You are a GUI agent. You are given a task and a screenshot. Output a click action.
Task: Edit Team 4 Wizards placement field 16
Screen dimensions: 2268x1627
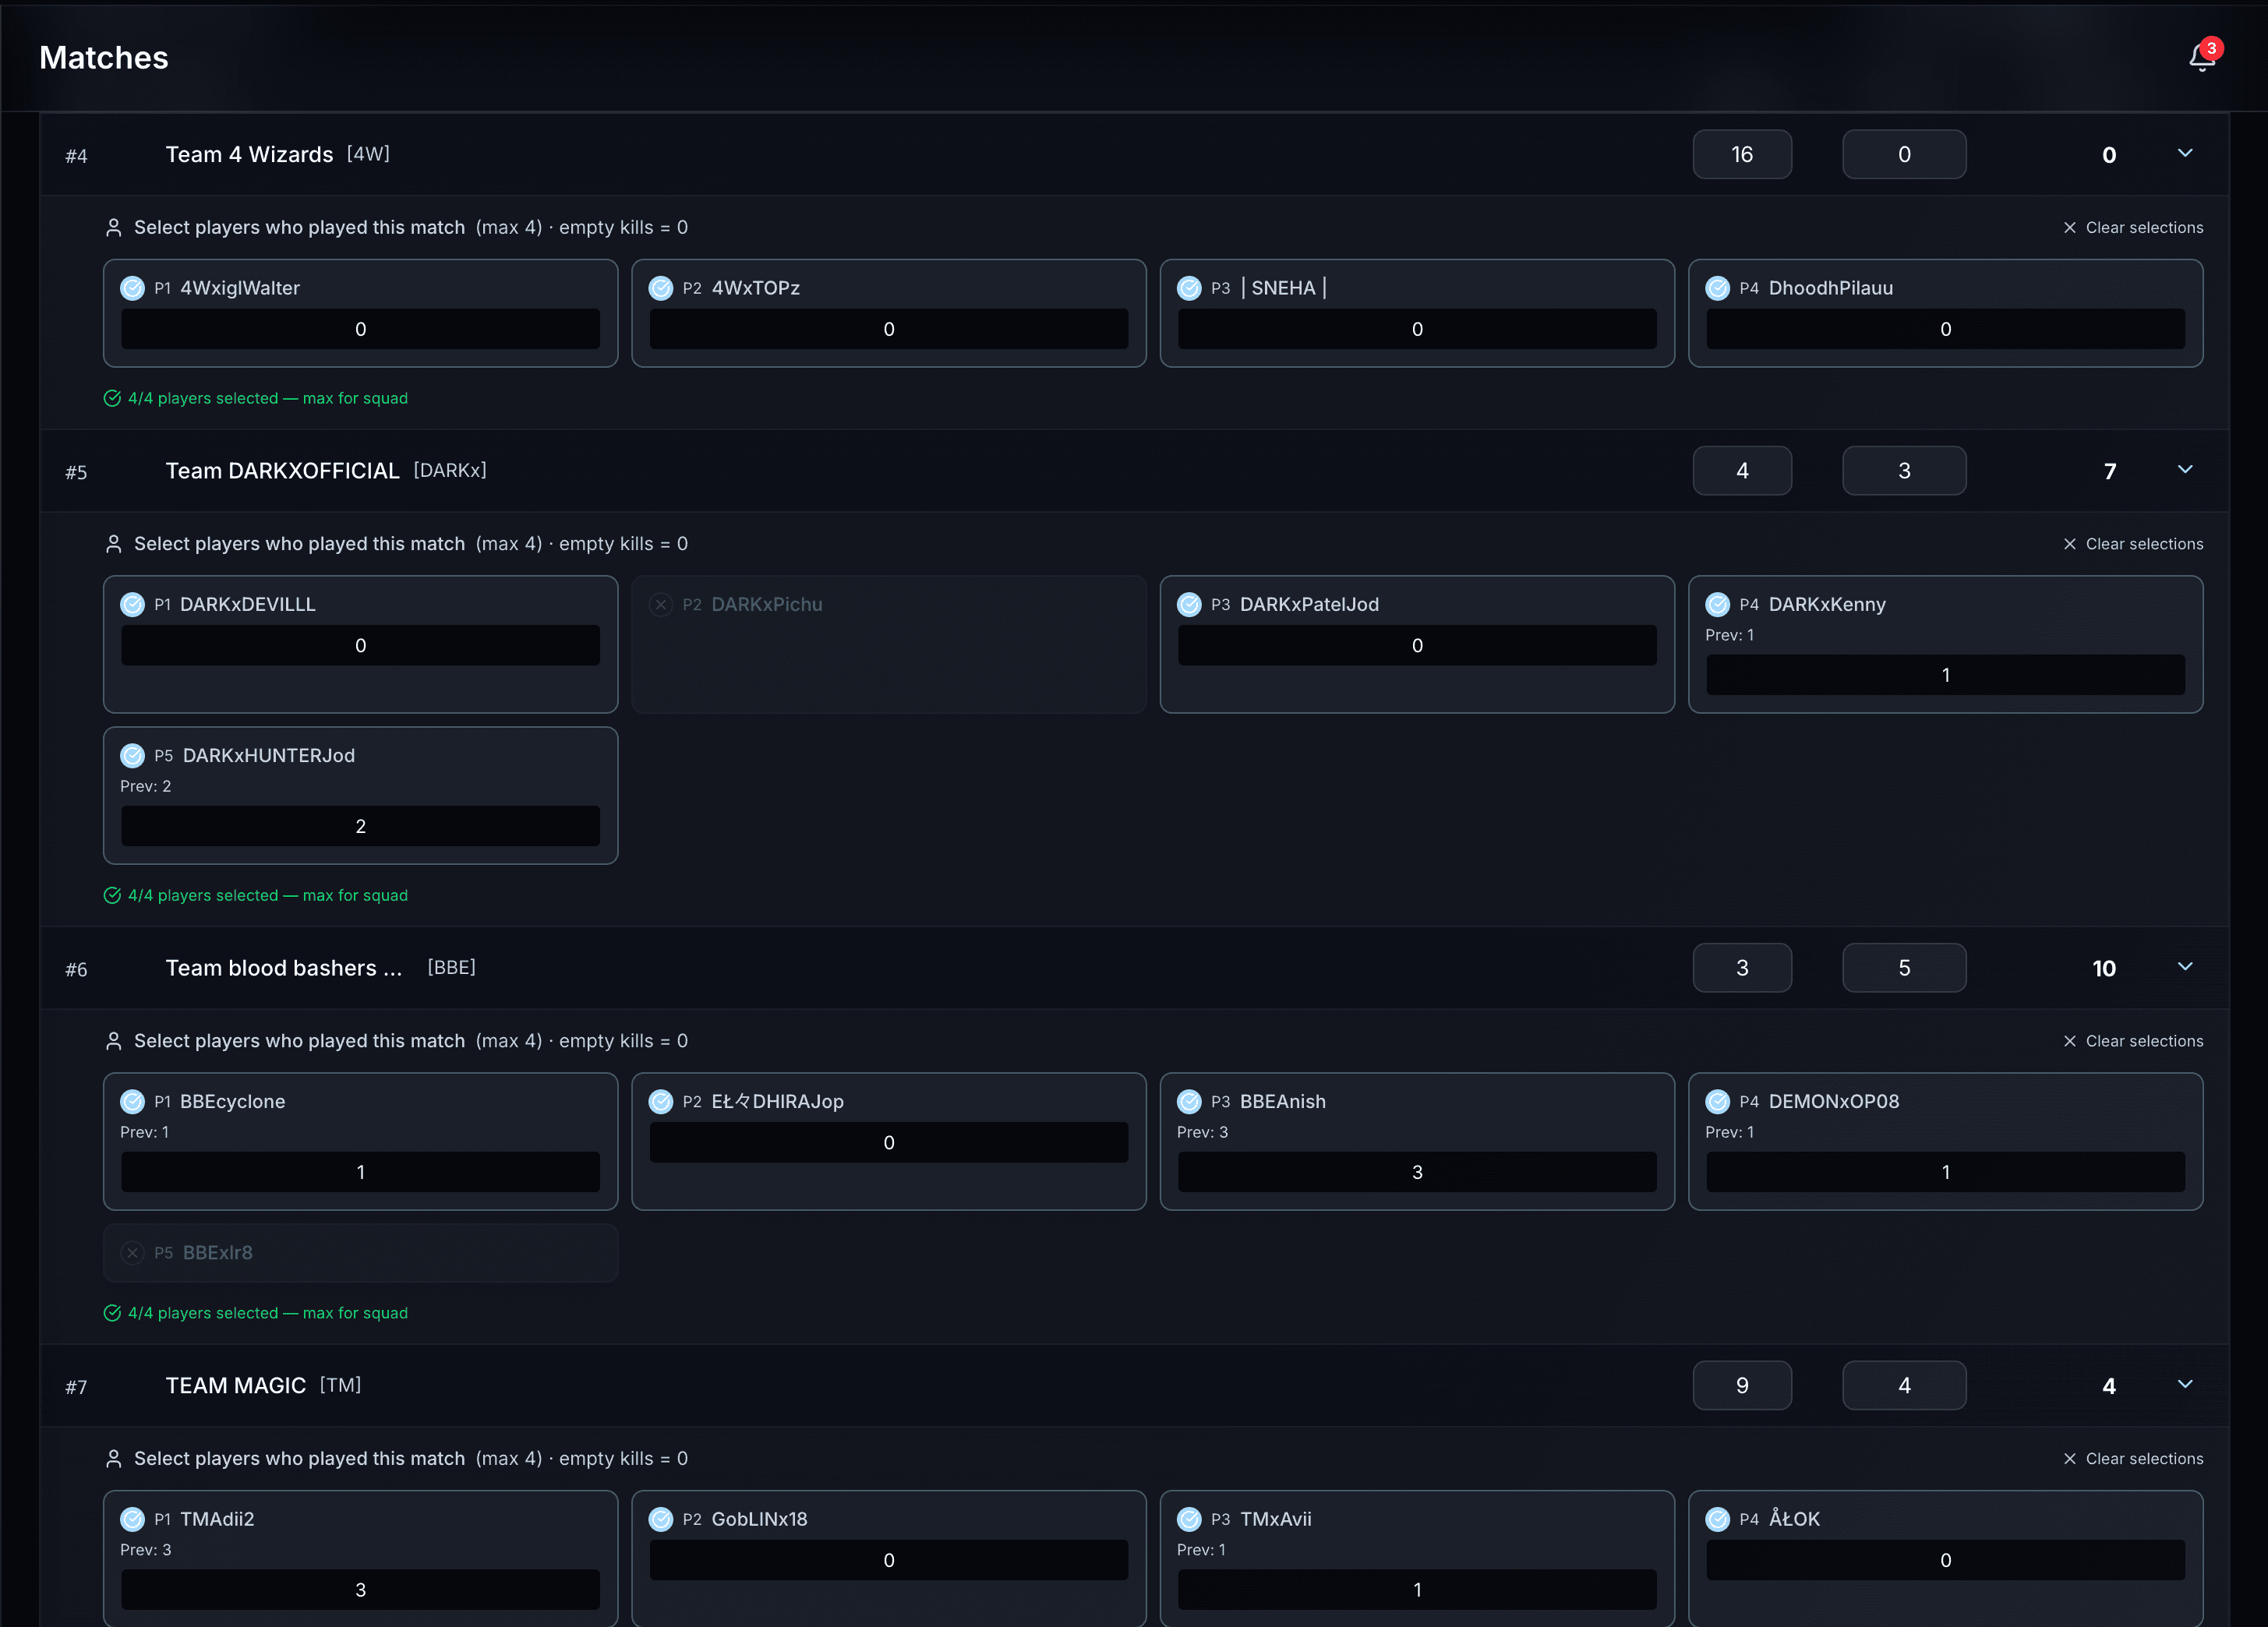point(1742,154)
